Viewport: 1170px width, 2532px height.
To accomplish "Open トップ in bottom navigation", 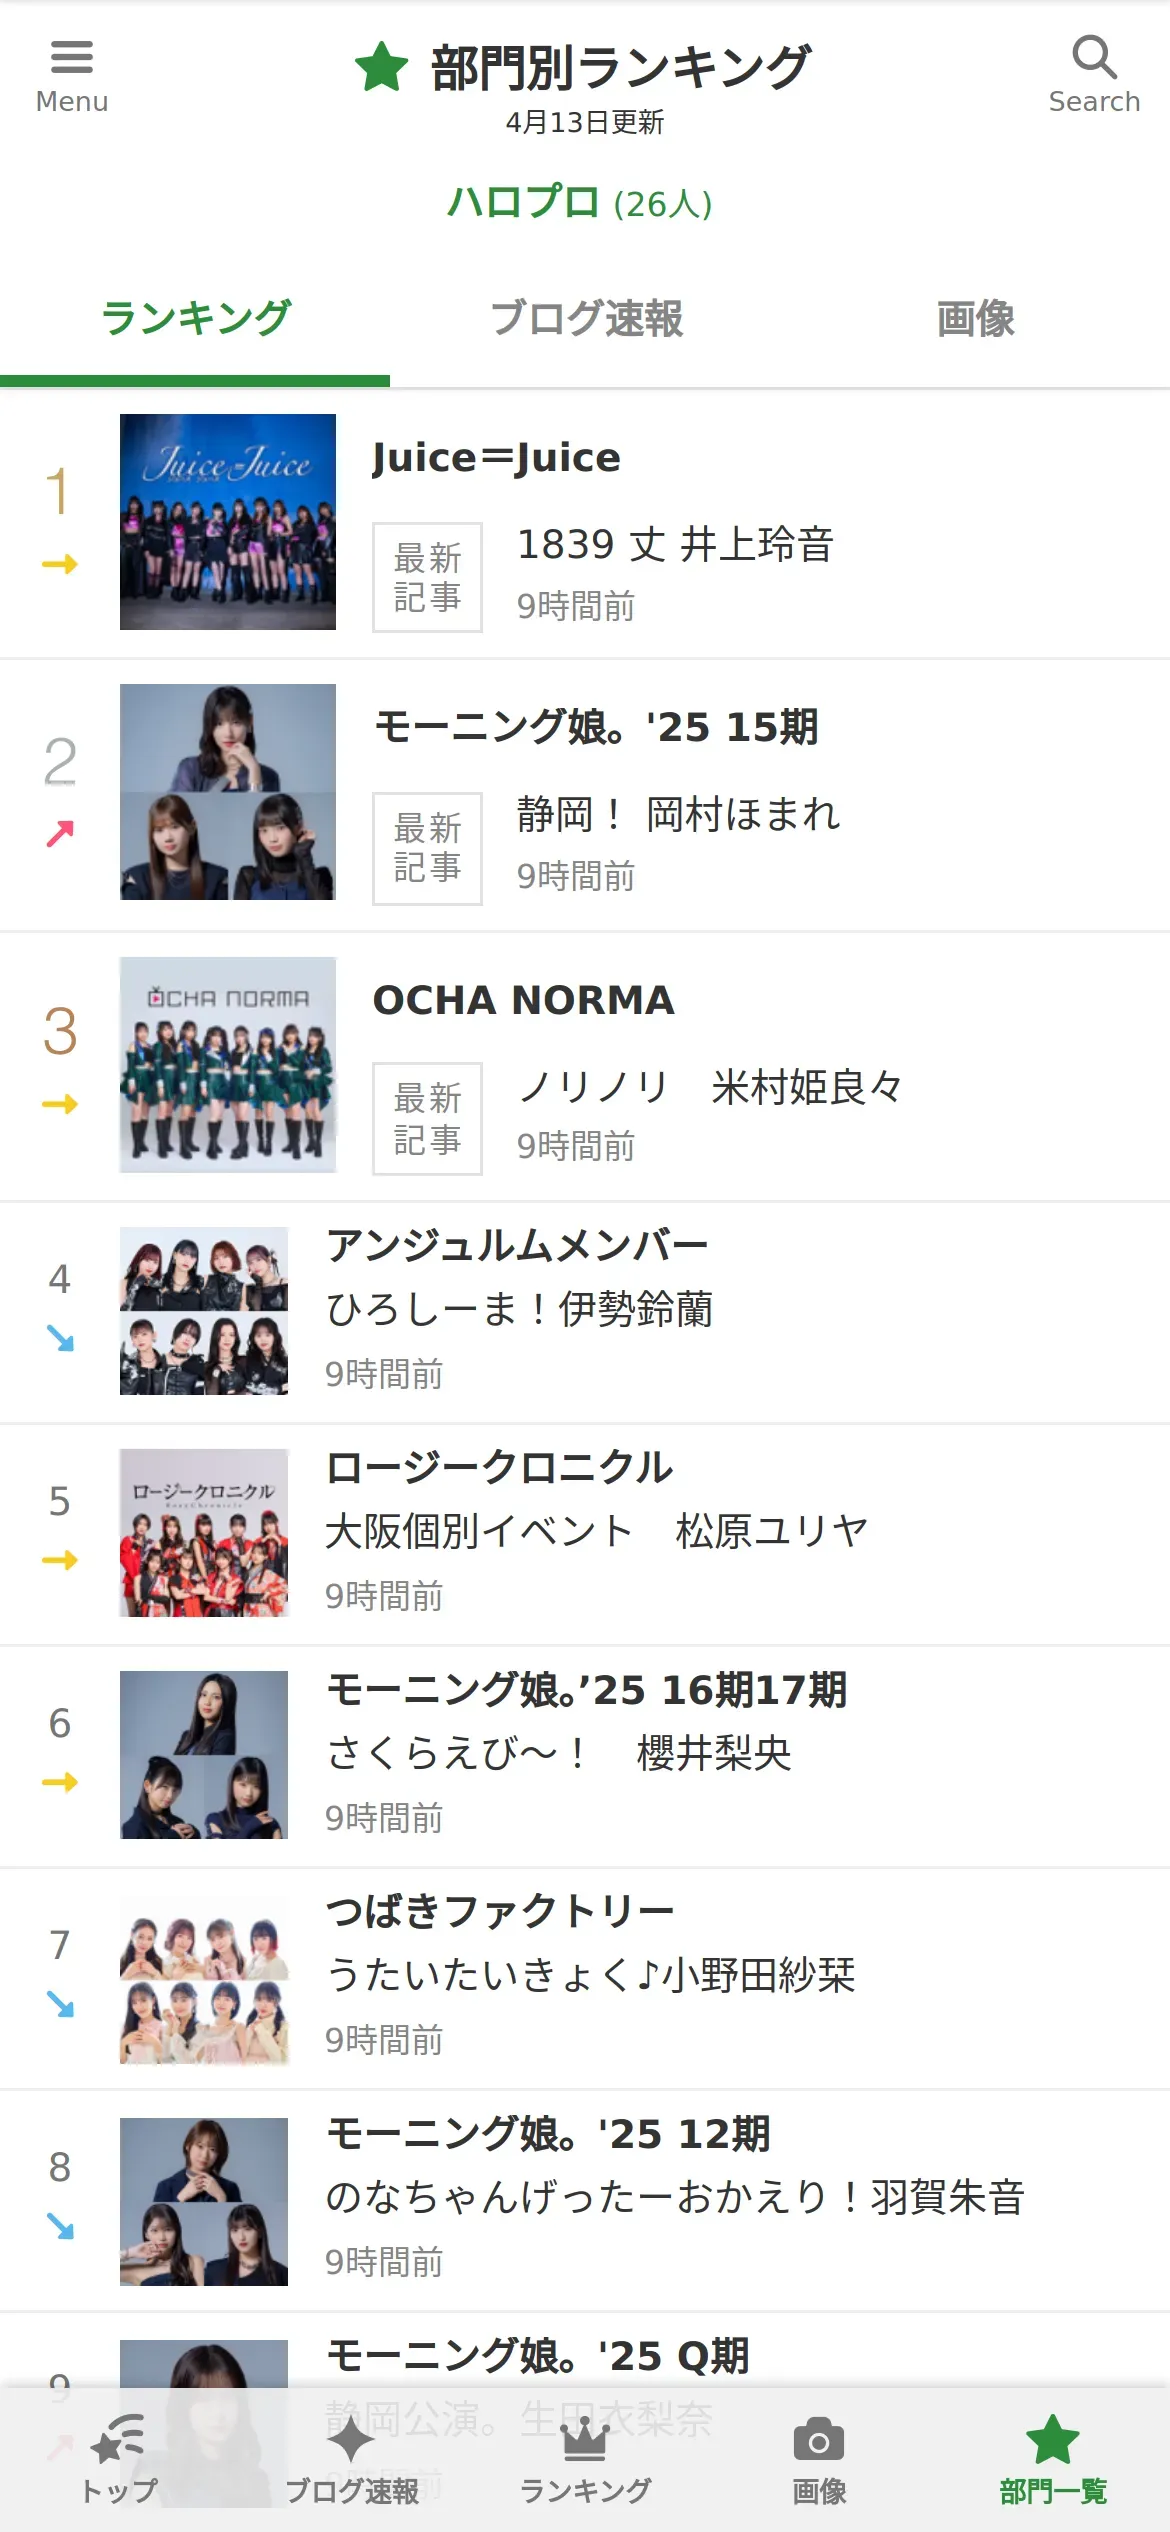I will point(118,2459).
